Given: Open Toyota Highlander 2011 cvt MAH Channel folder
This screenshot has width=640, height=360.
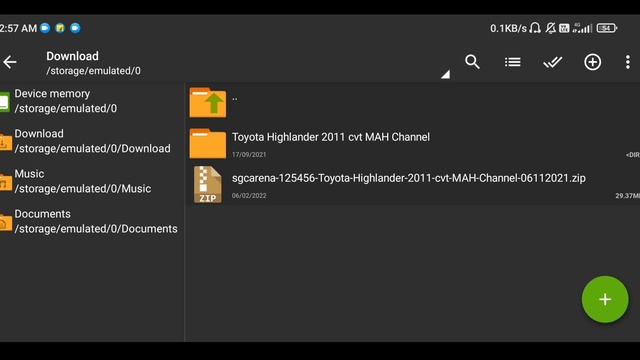Looking at the screenshot, I should tap(413, 144).
